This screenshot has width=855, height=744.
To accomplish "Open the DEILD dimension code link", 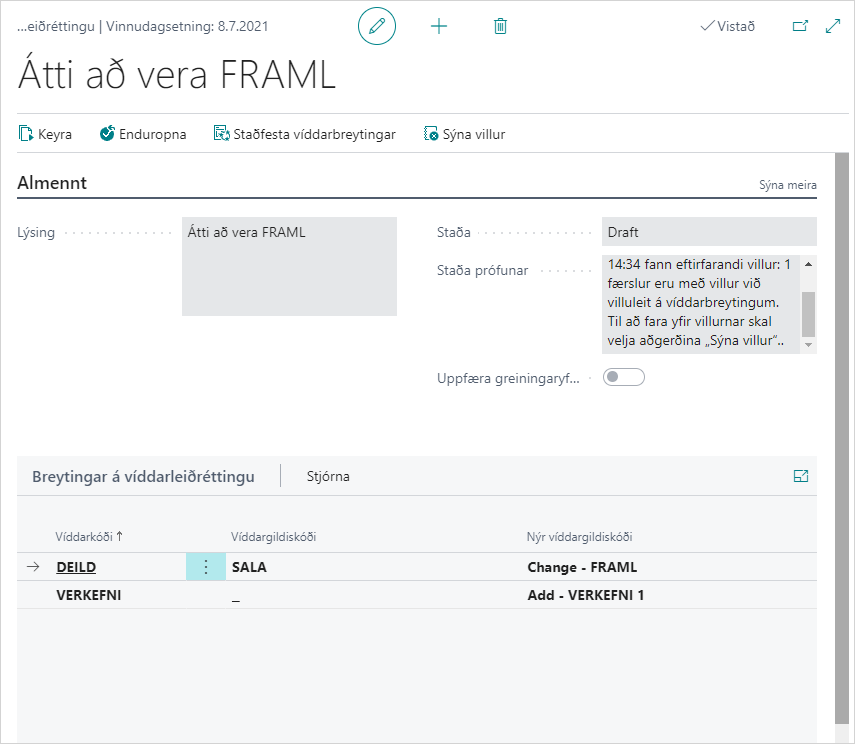I will [x=76, y=567].
